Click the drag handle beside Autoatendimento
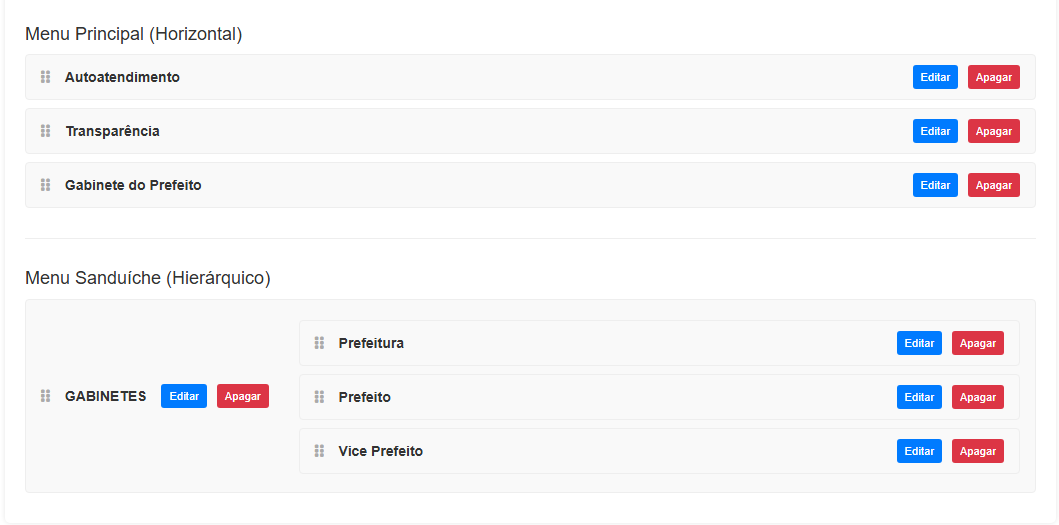The height and width of the screenshot is (525, 1059). (x=45, y=77)
